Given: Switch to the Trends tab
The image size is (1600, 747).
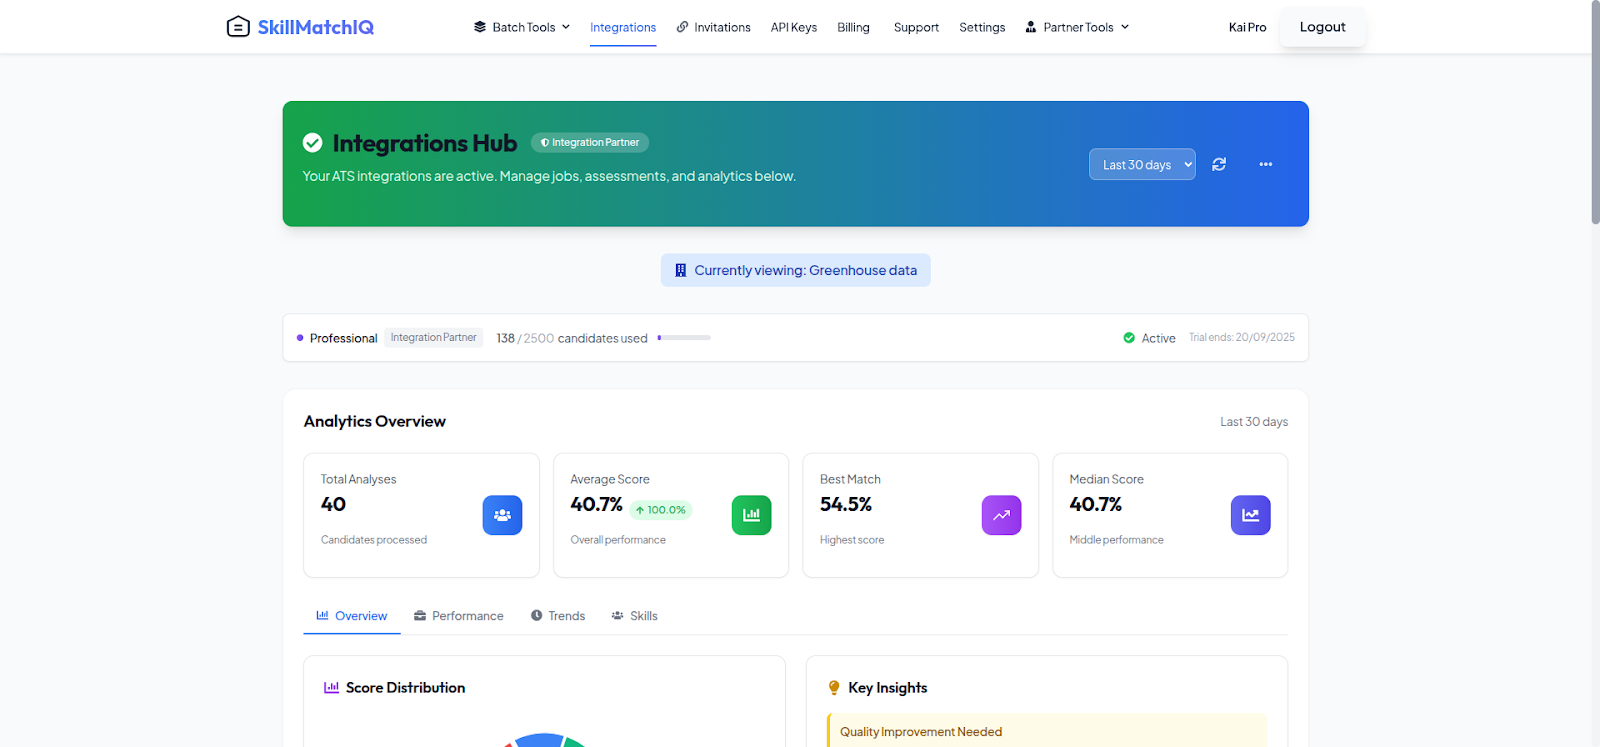Looking at the screenshot, I should pyautogui.click(x=557, y=616).
